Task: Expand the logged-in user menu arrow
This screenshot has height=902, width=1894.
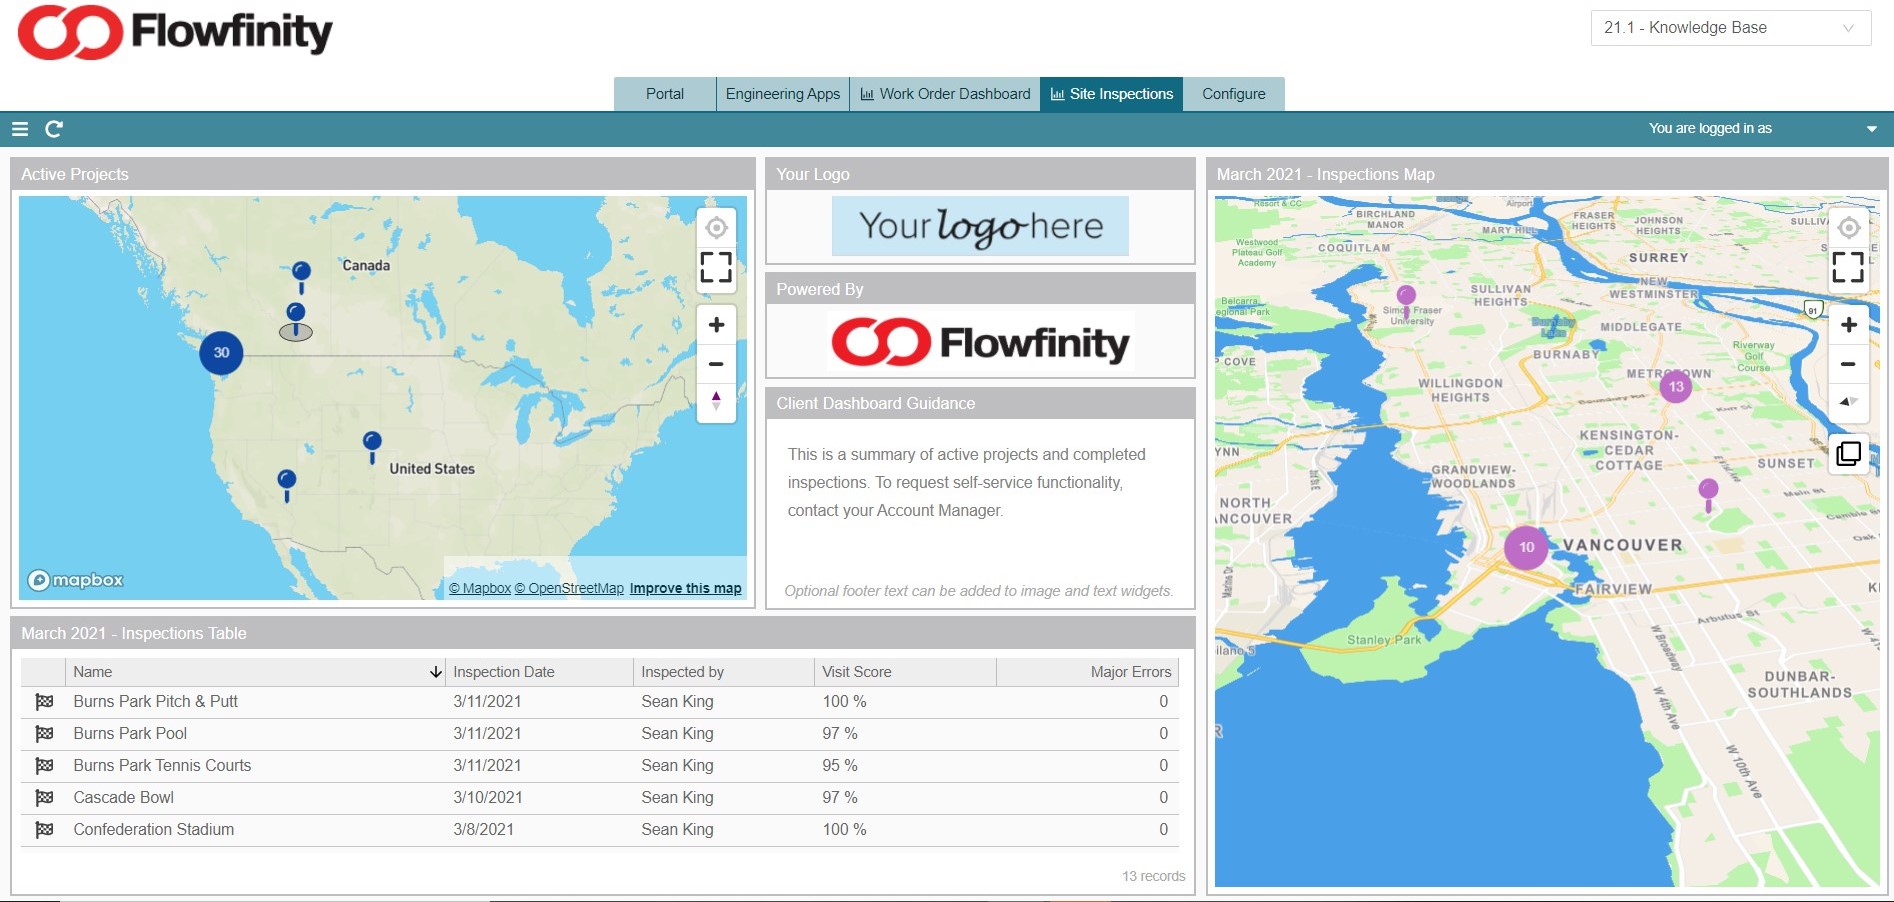Action: tap(1871, 129)
